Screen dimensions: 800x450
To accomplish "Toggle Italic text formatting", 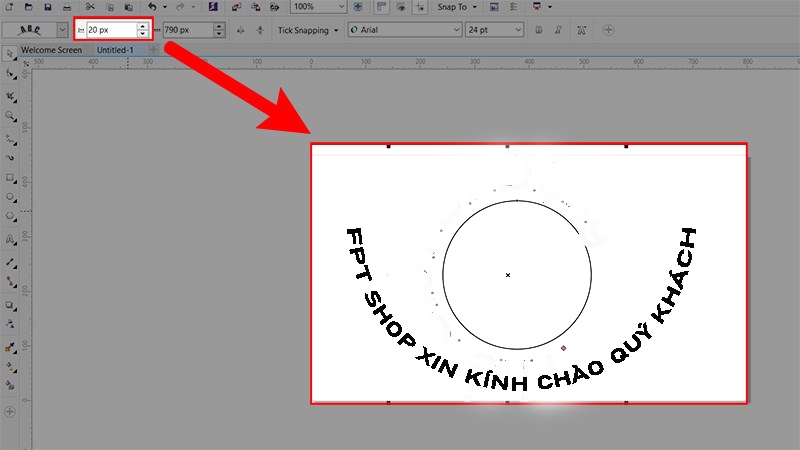I will [x=558, y=30].
